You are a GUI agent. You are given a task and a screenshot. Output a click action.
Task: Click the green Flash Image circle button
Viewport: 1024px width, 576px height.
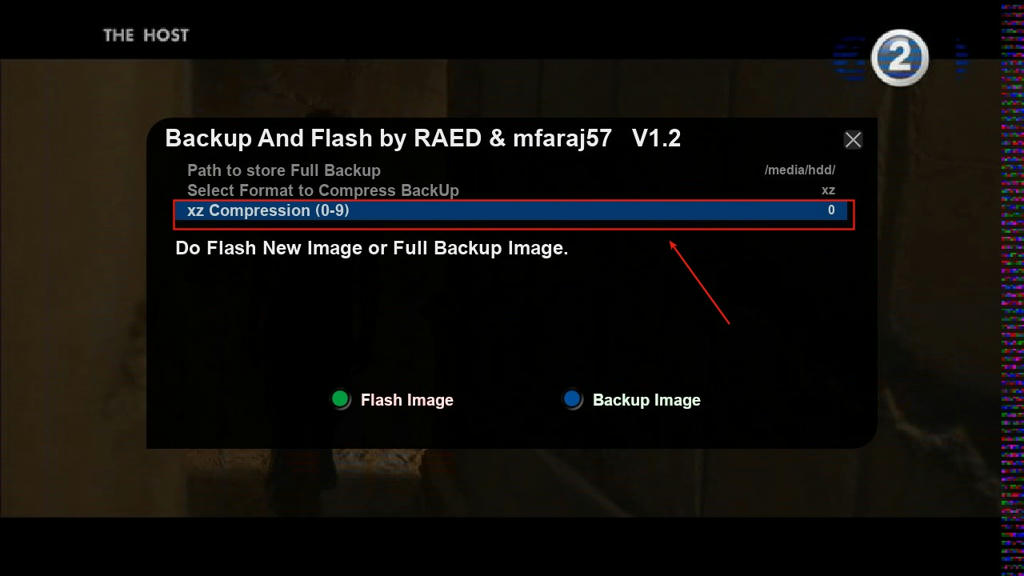pos(340,399)
